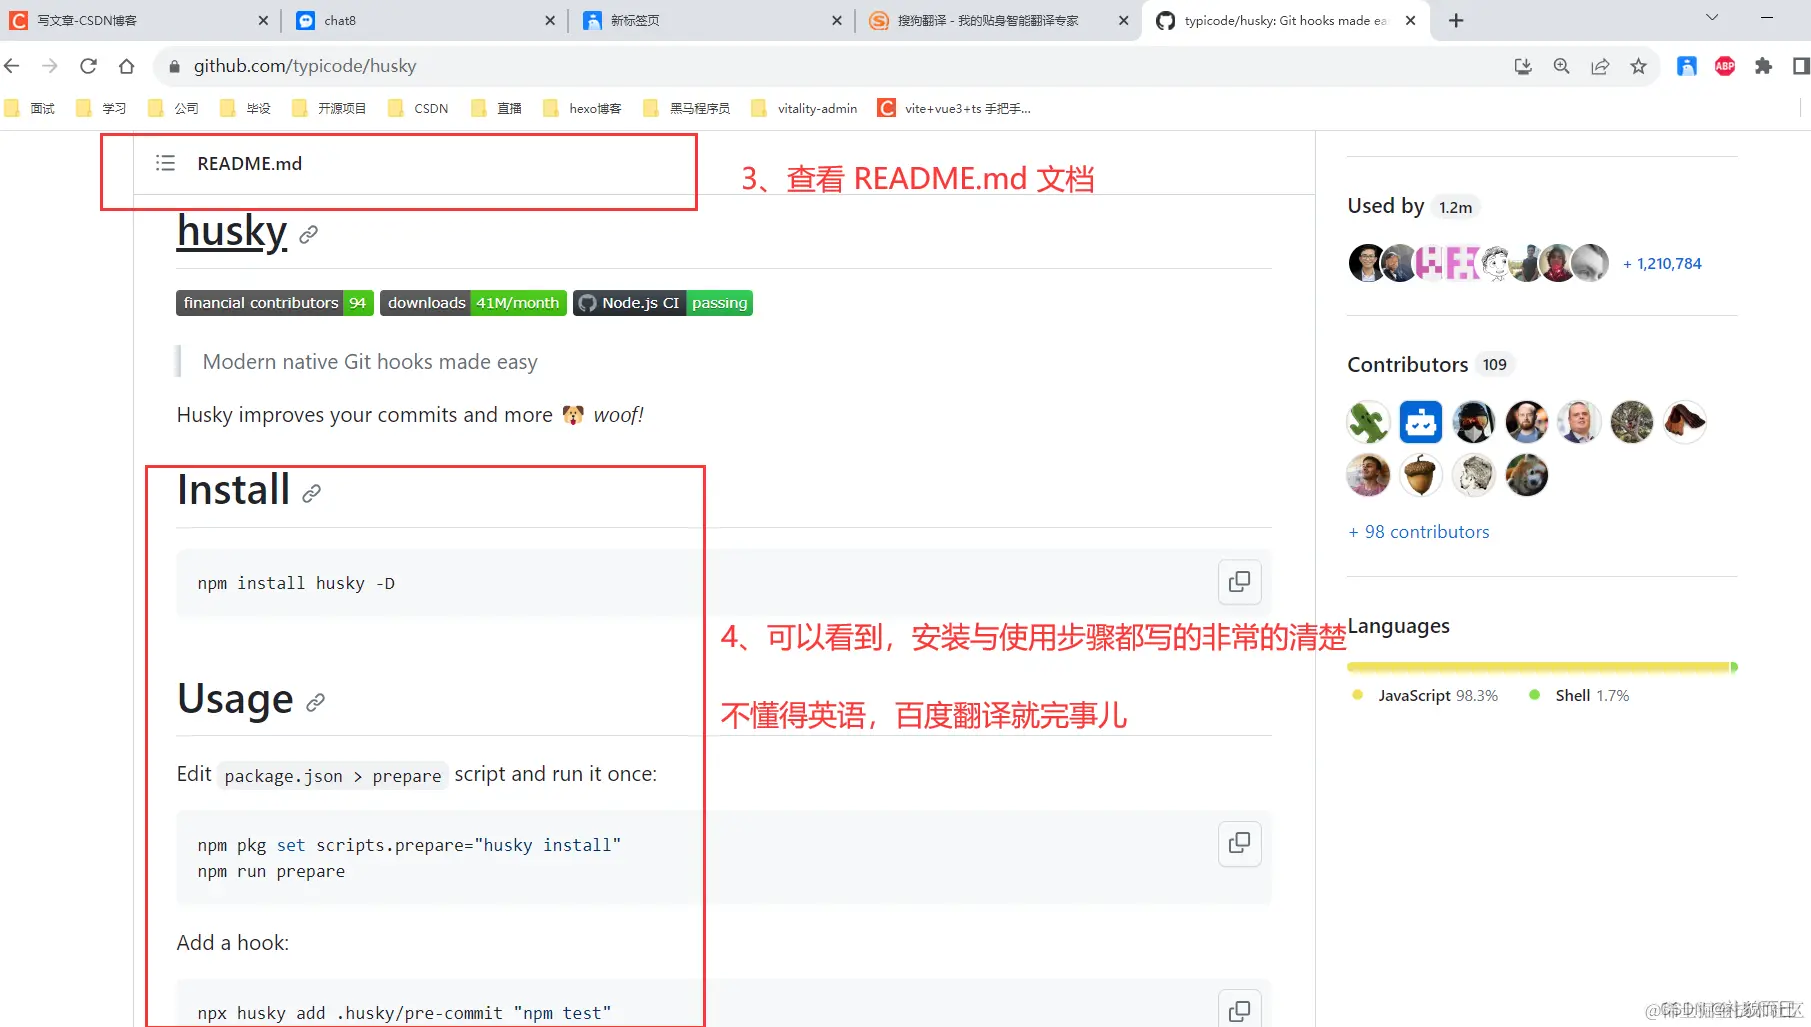1811x1027 pixels.
Task: Copy the 'npm install husky -D' code snippet
Action: [x=1239, y=581]
